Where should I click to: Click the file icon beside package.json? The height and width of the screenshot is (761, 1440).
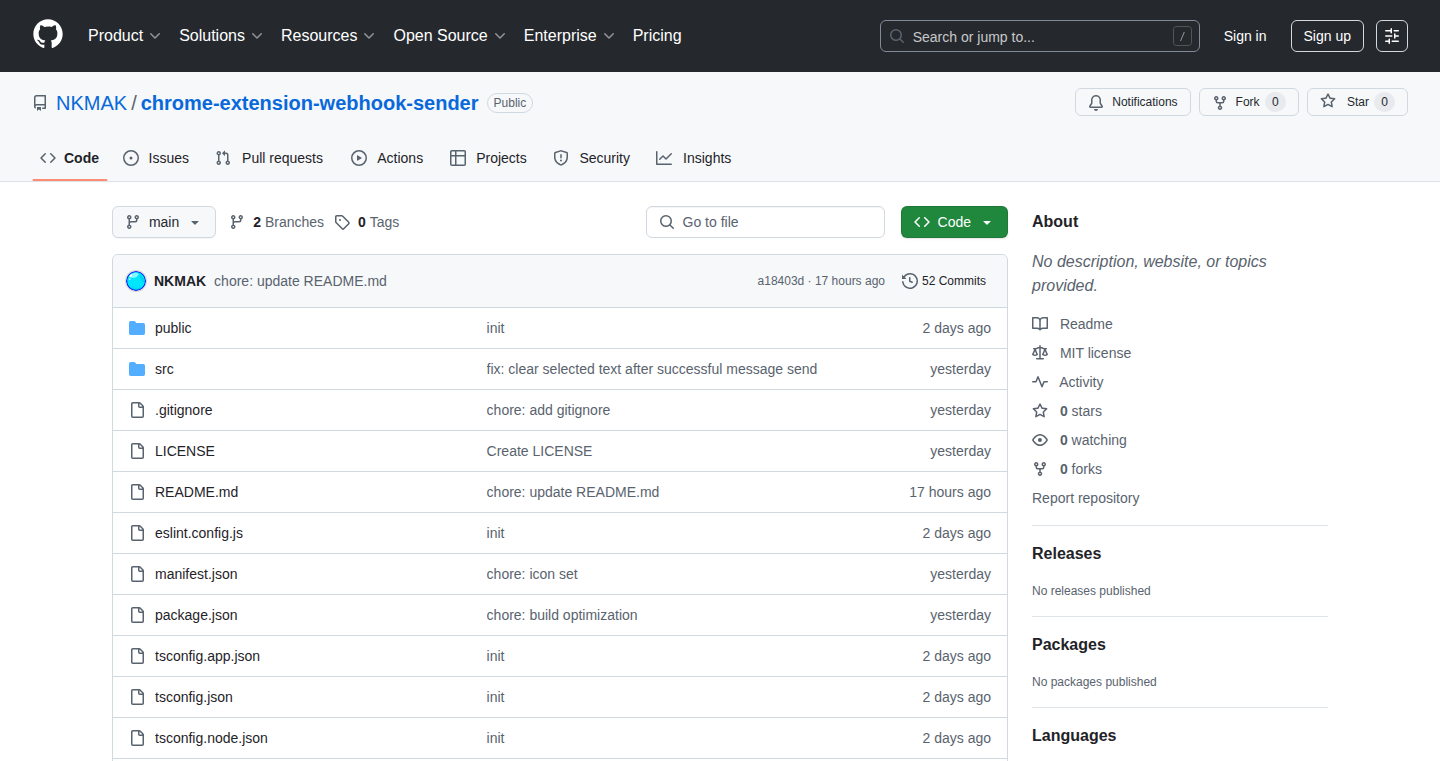137,615
